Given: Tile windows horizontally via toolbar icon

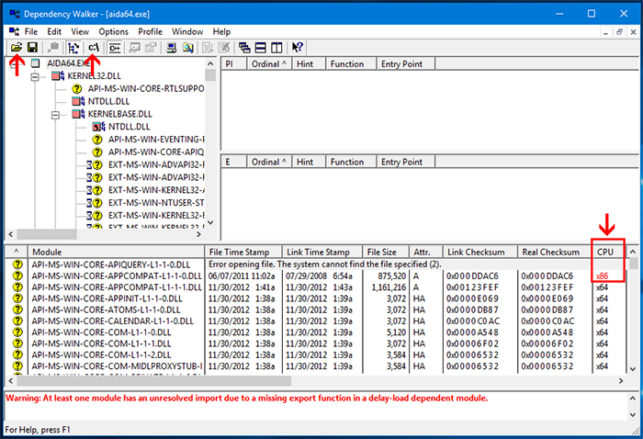Looking at the screenshot, I should point(261,48).
